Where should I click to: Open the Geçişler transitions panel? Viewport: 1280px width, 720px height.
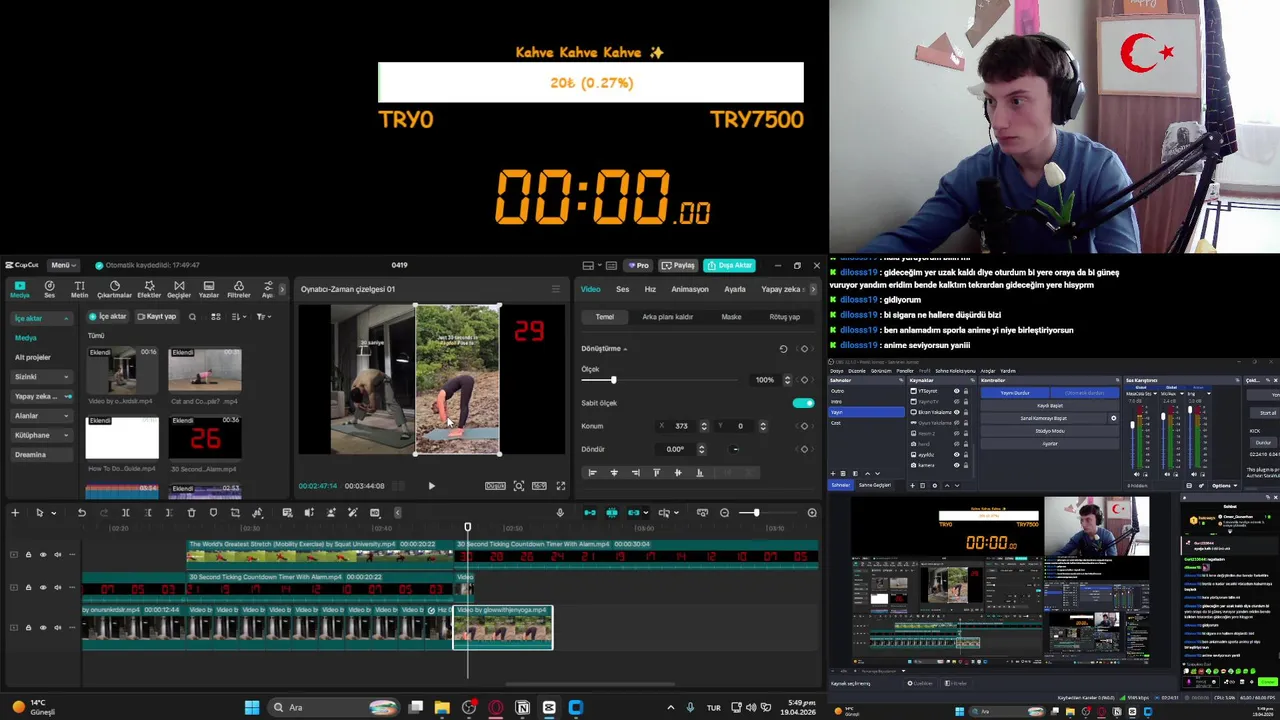tap(179, 289)
